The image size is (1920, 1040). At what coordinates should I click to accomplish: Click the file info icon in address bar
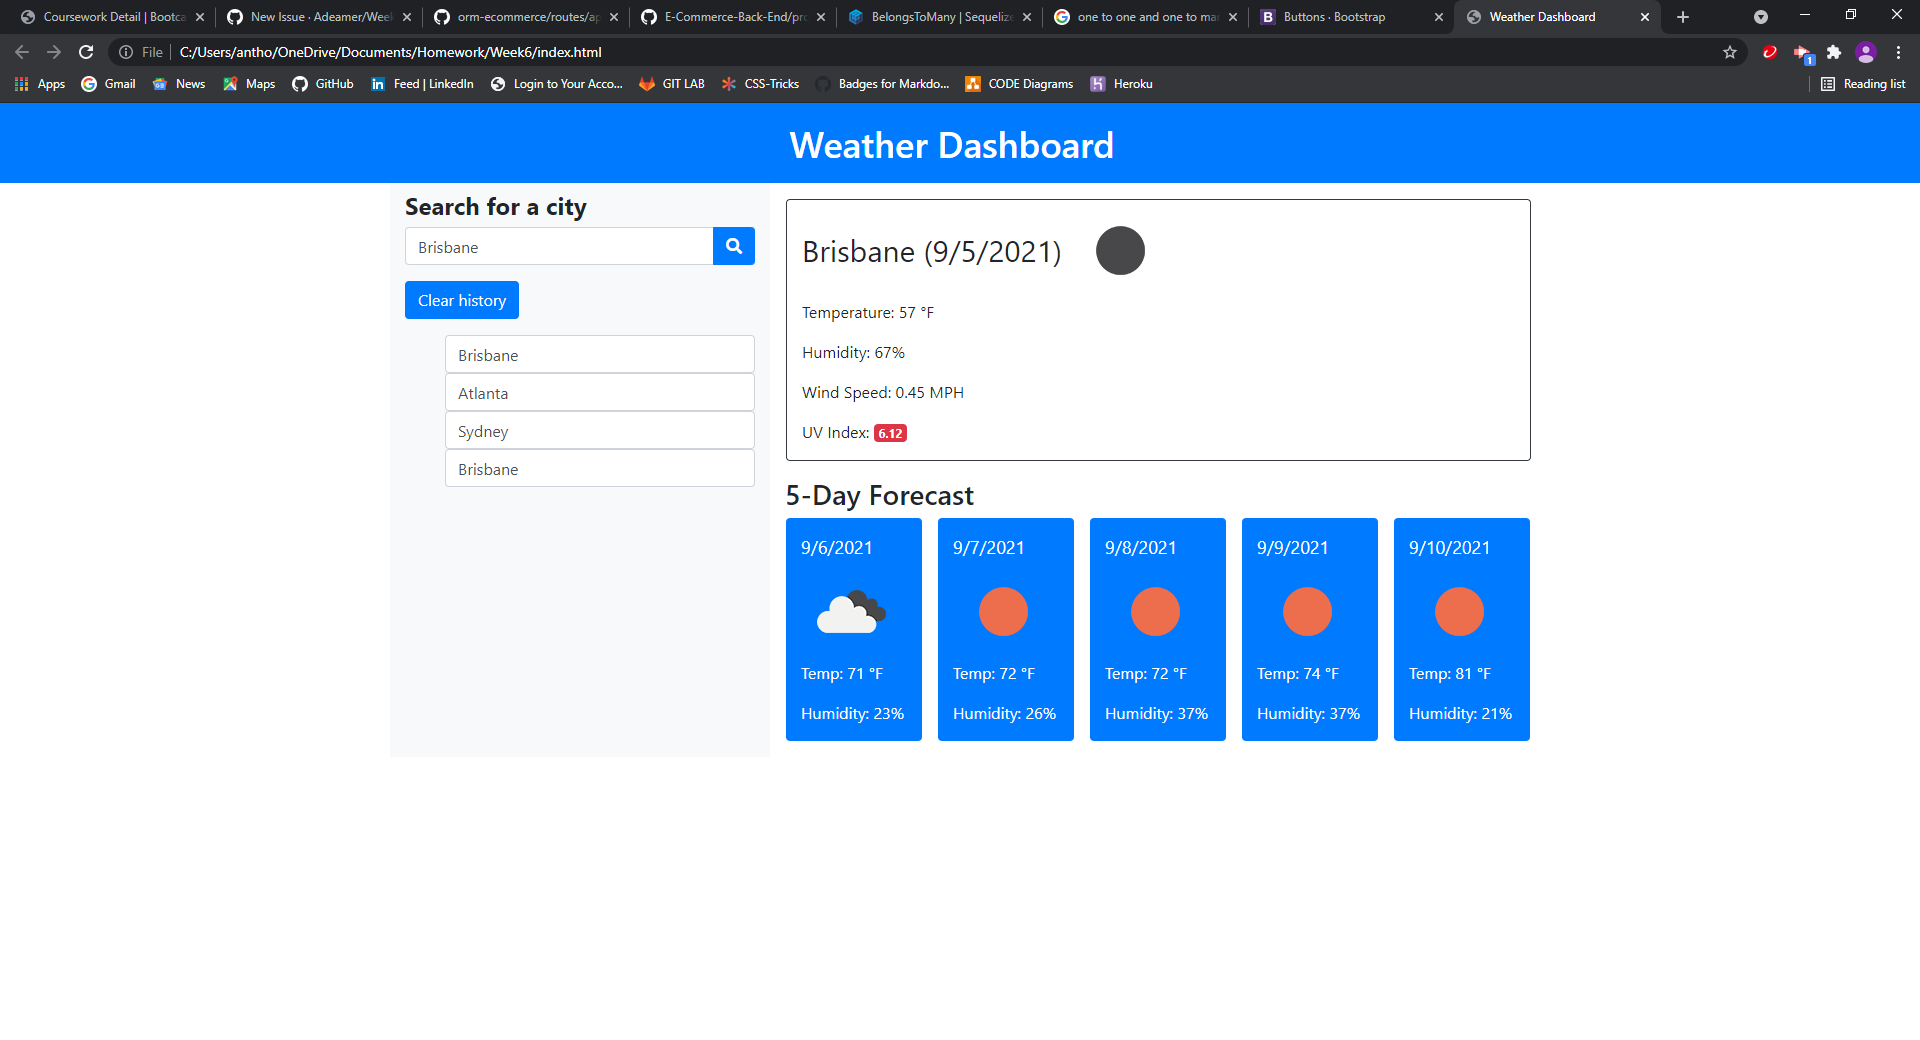[126, 52]
